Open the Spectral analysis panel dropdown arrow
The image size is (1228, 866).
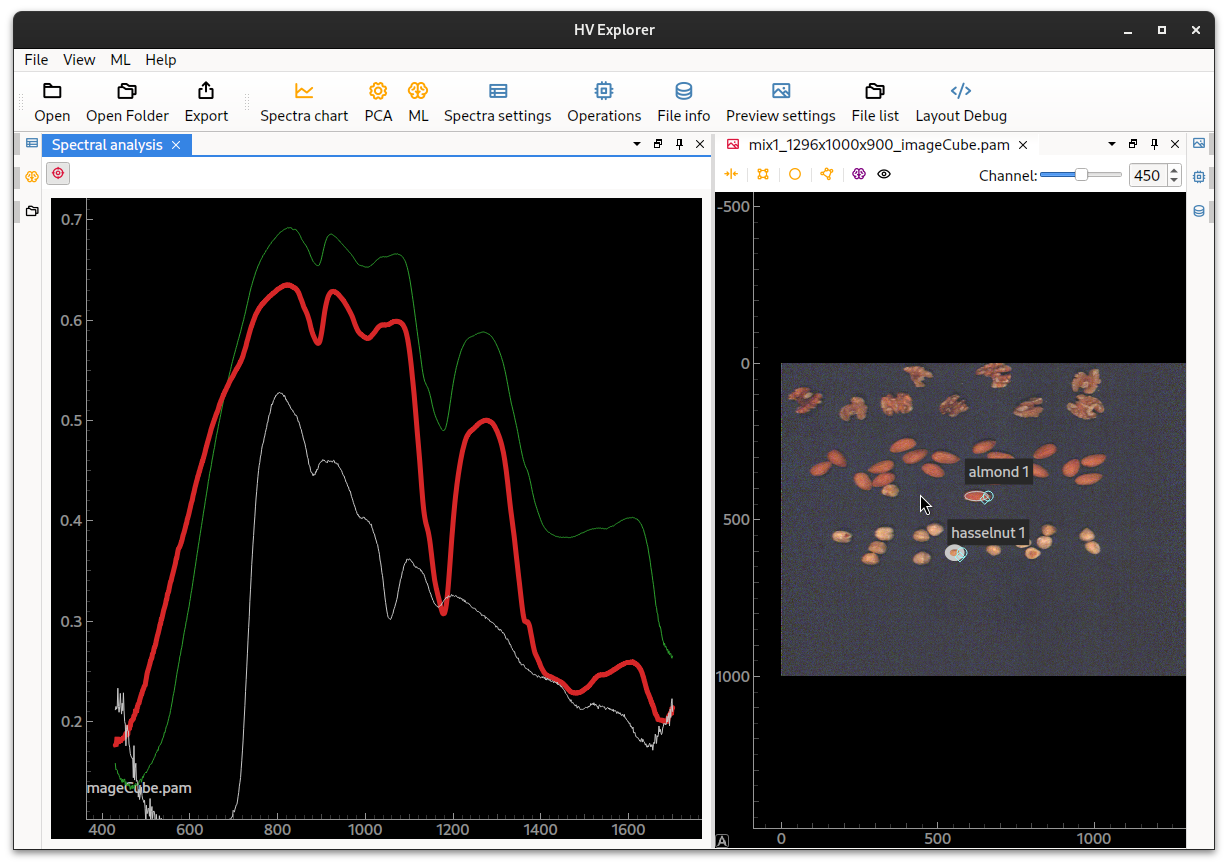[x=637, y=144]
